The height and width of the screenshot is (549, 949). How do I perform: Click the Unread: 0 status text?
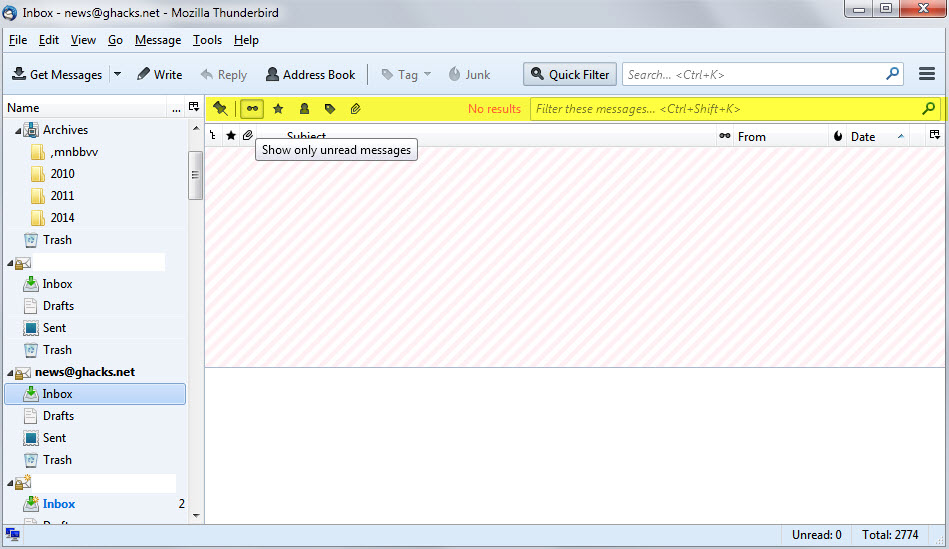click(816, 535)
